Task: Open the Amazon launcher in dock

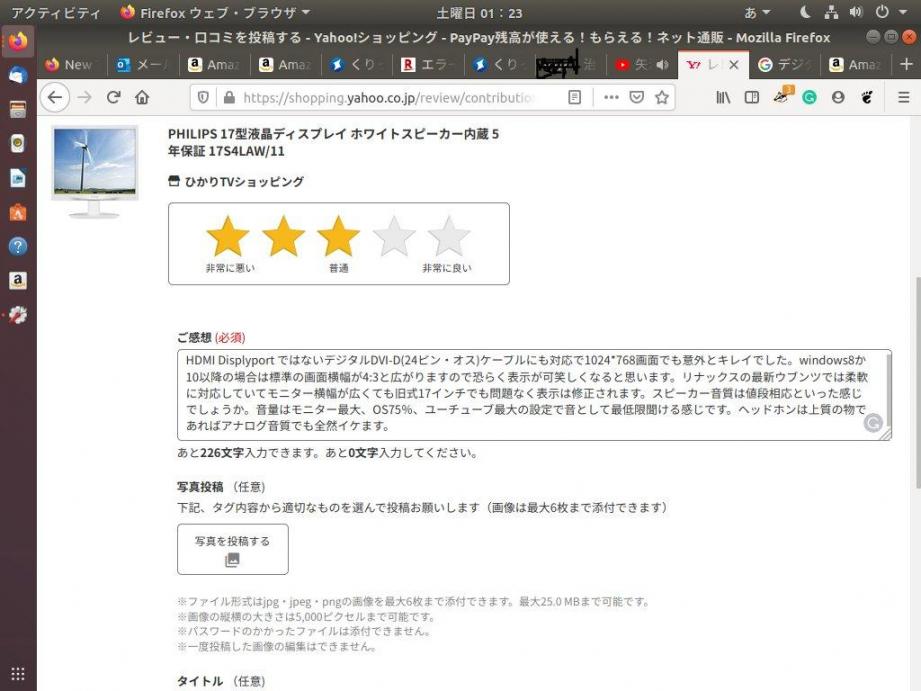Action: click(18, 280)
